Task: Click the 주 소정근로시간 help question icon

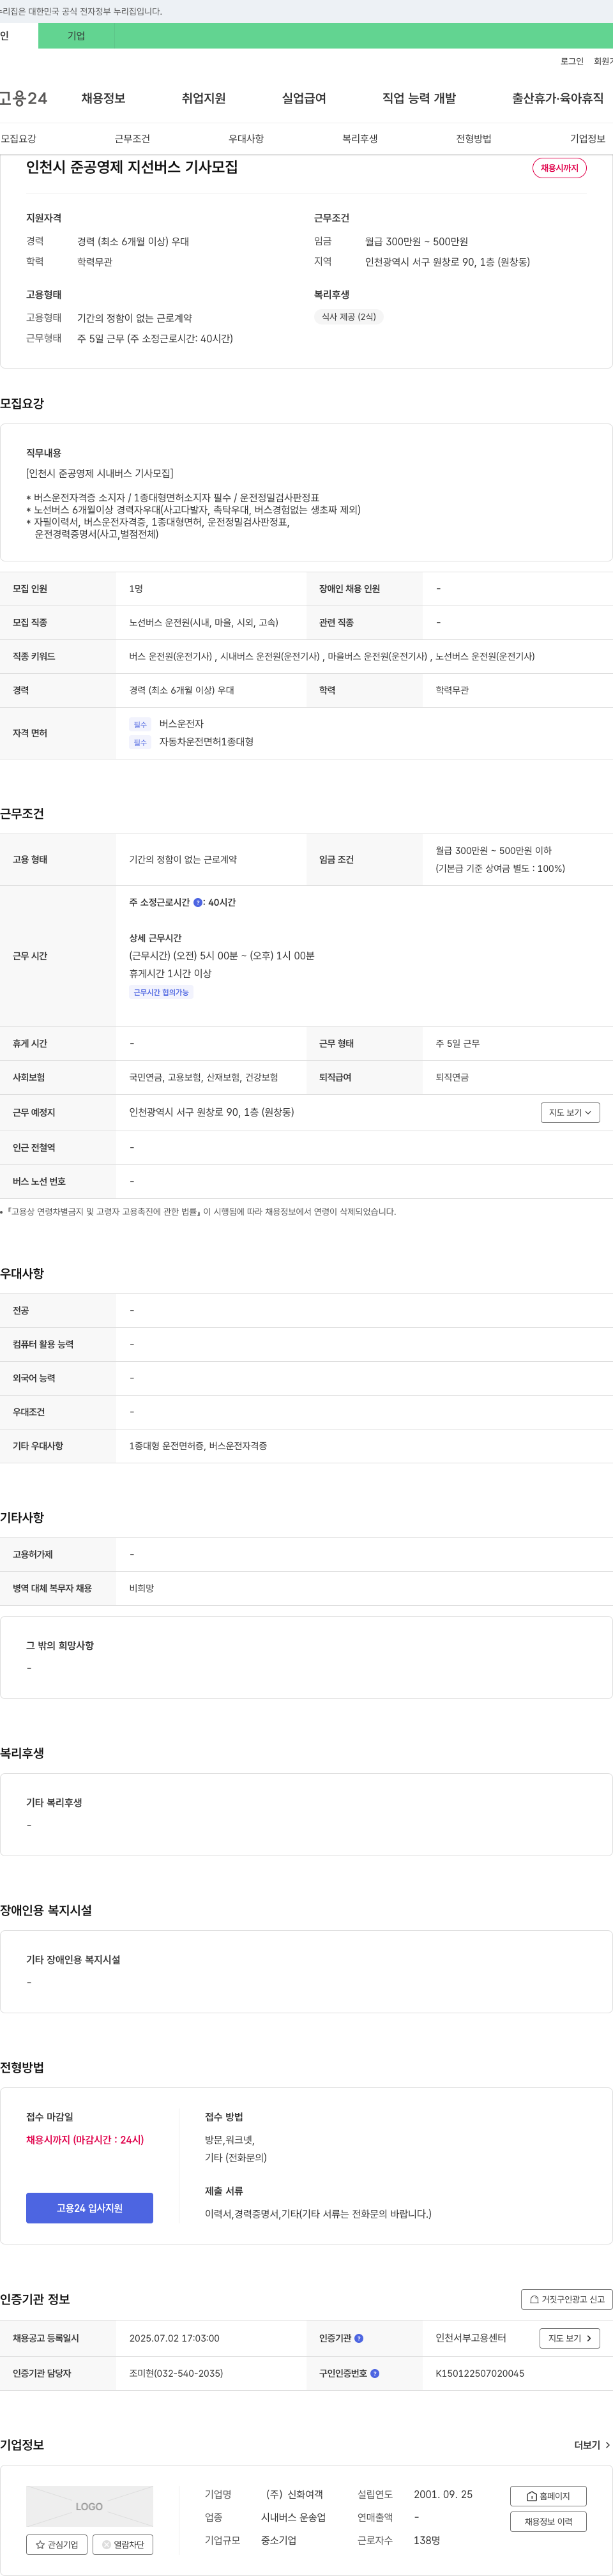Action: click(198, 902)
